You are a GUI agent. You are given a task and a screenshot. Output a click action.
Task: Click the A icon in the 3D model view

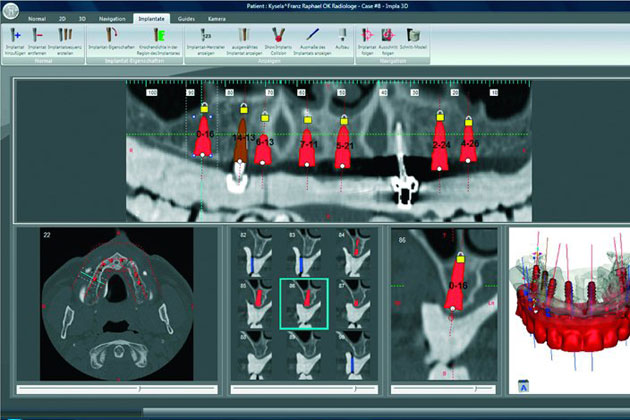(x=524, y=386)
